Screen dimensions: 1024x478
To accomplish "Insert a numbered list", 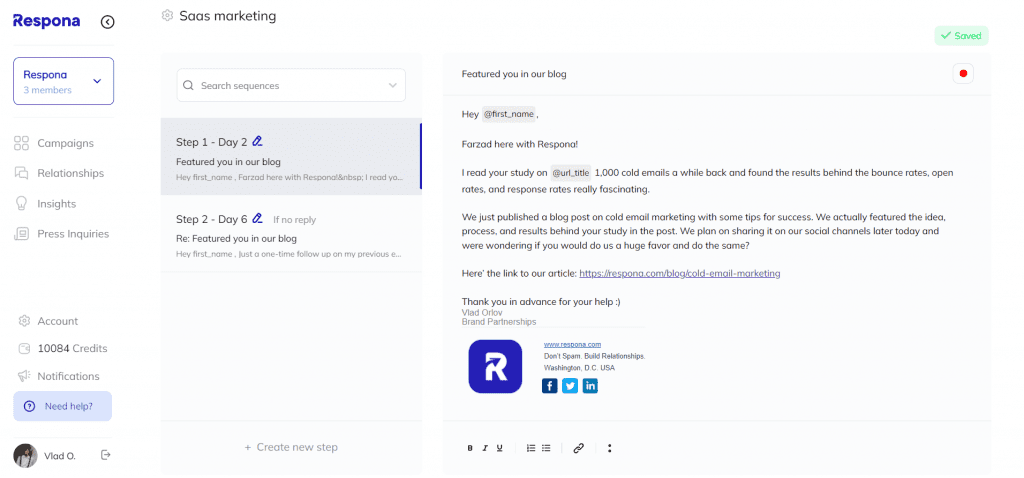I will [531, 448].
